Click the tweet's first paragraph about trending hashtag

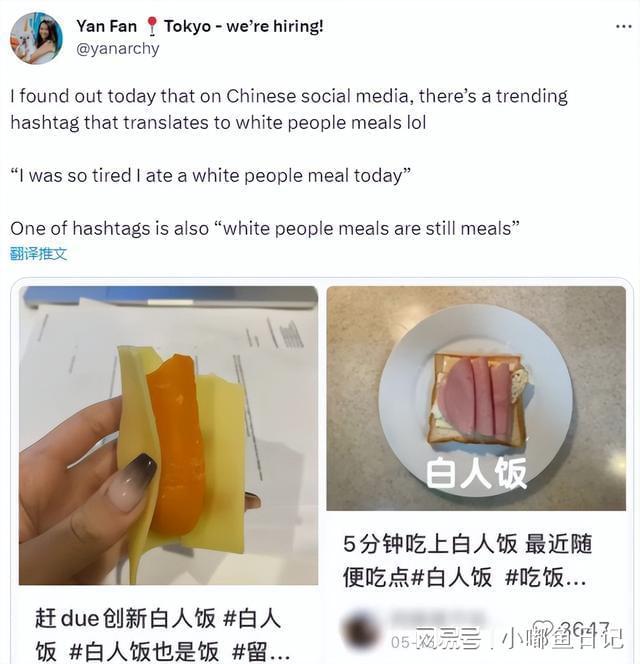pyautogui.click(x=289, y=109)
